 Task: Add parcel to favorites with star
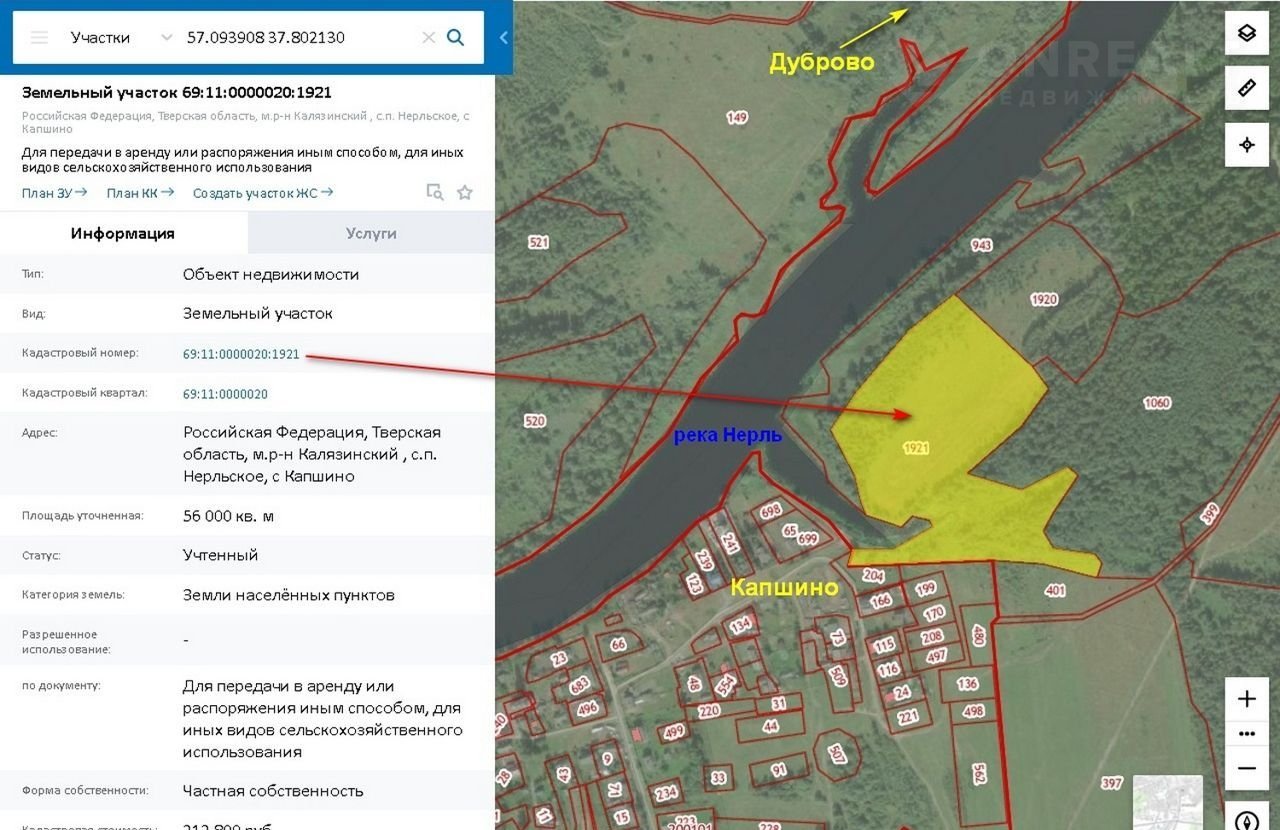click(x=465, y=193)
